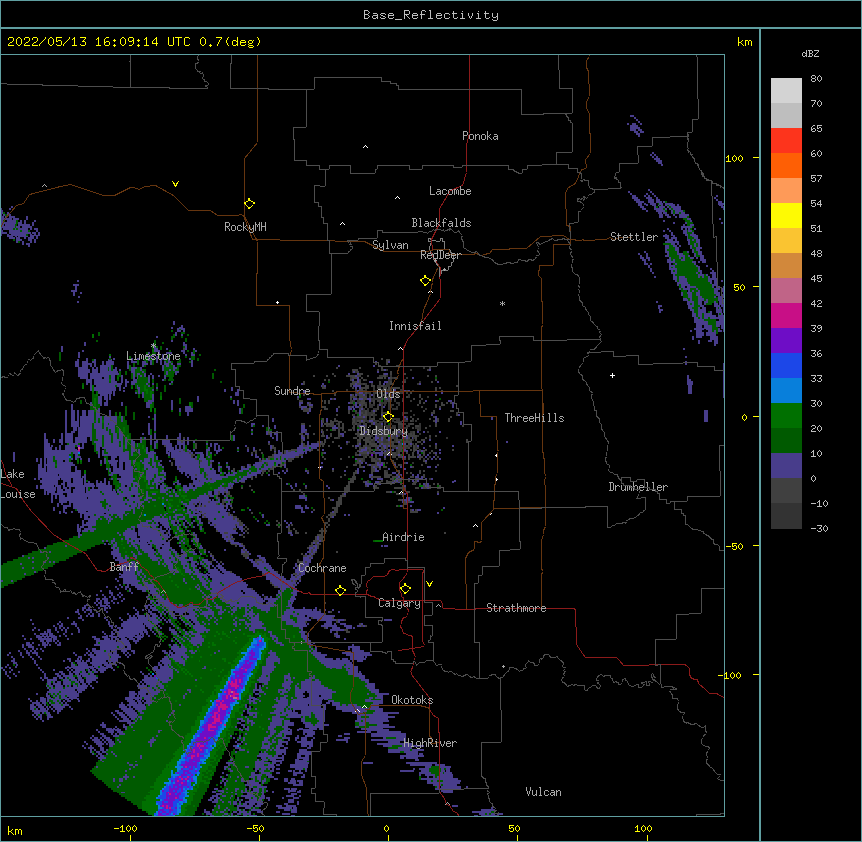Click the white asterisk marker east of Innisfail
The image size is (862, 842).
(x=502, y=303)
